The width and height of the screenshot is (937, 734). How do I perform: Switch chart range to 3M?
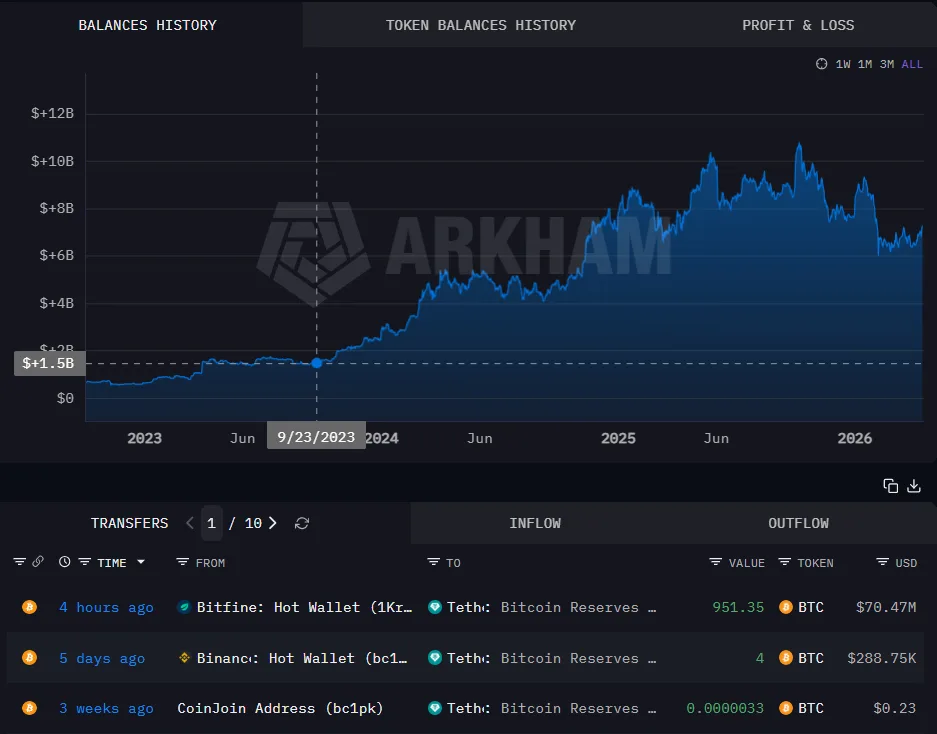pos(886,64)
